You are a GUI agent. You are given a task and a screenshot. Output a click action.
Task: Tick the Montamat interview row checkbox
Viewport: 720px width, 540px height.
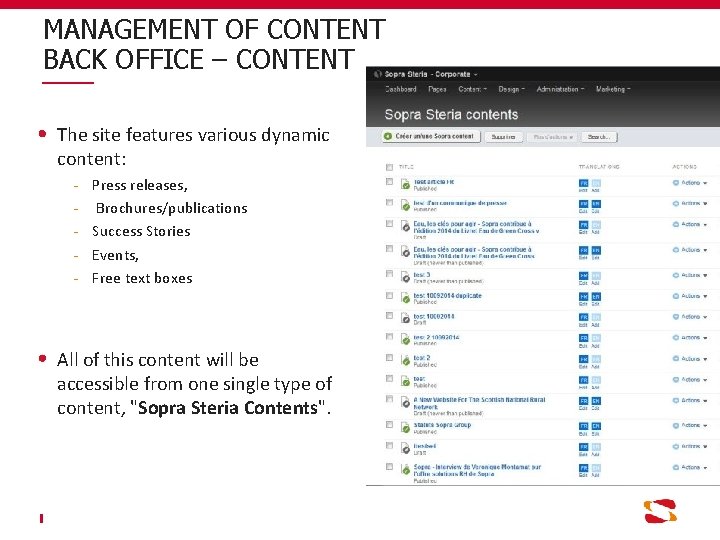pyautogui.click(x=389, y=467)
